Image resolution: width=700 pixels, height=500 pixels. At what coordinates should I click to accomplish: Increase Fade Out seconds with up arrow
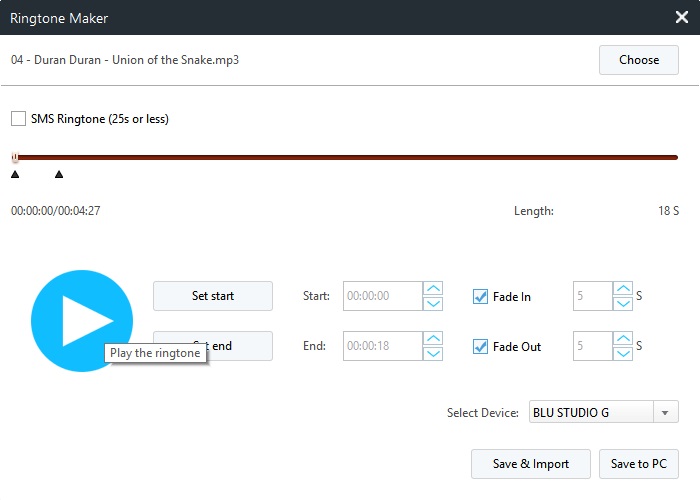click(x=622, y=340)
